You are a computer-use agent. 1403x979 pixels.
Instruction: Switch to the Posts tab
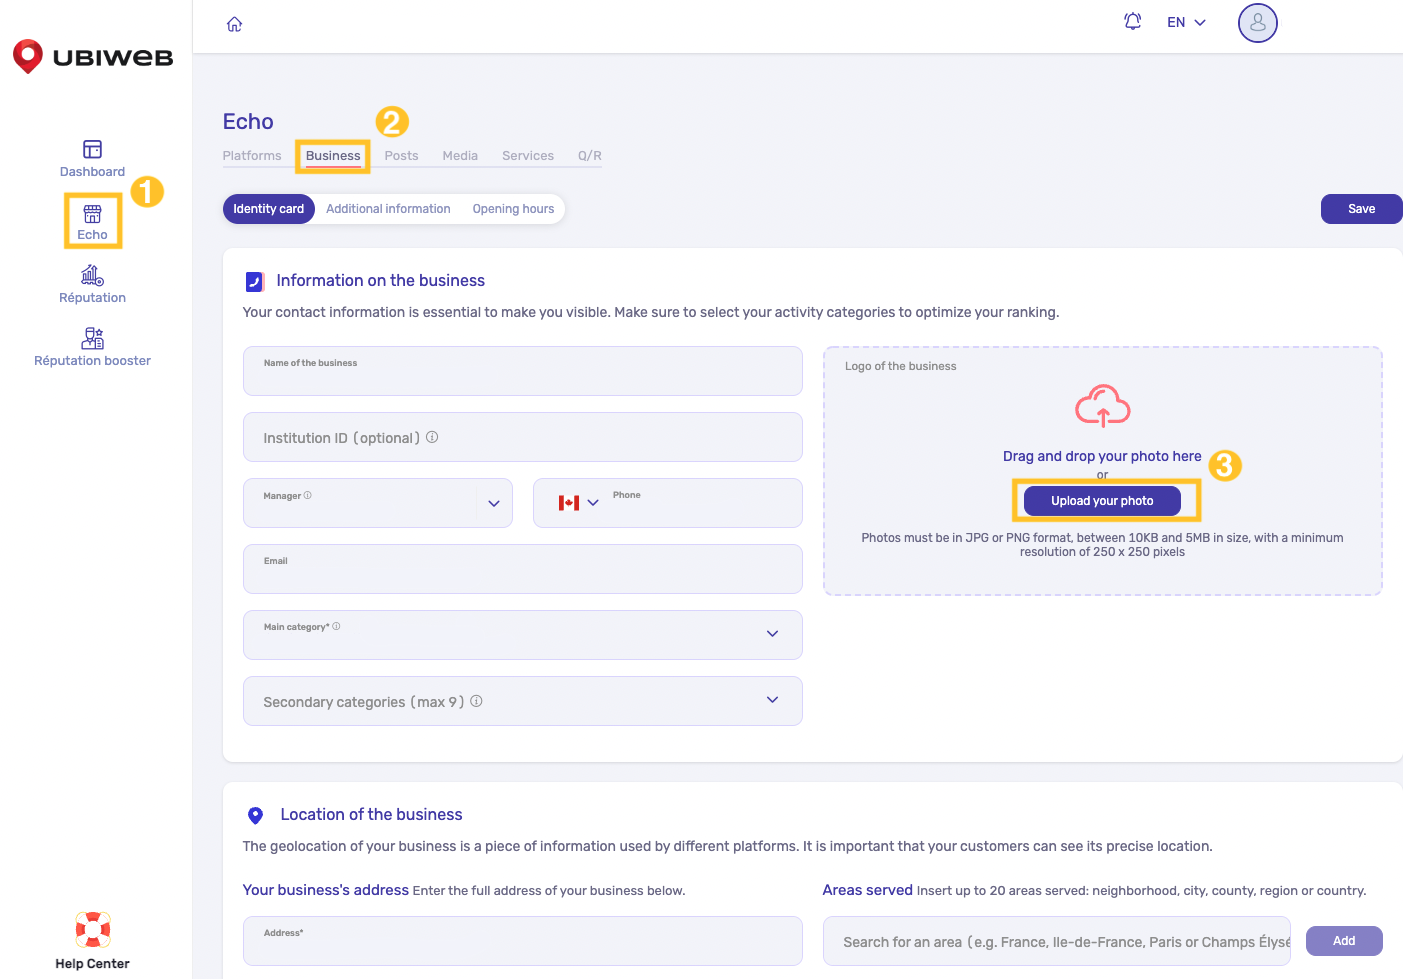(x=401, y=156)
